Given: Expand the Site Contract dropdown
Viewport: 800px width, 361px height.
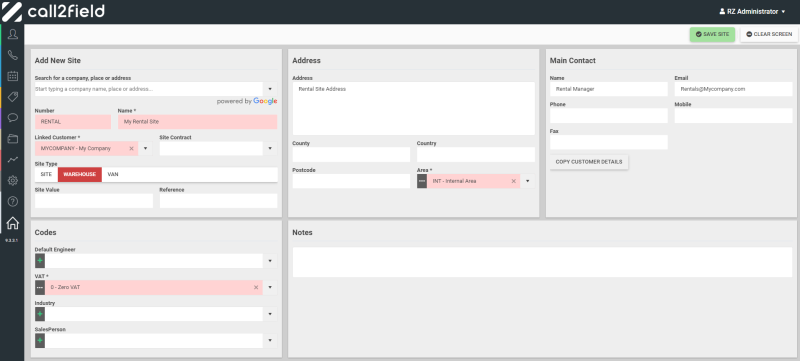Looking at the screenshot, I should click(x=270, y=148).
